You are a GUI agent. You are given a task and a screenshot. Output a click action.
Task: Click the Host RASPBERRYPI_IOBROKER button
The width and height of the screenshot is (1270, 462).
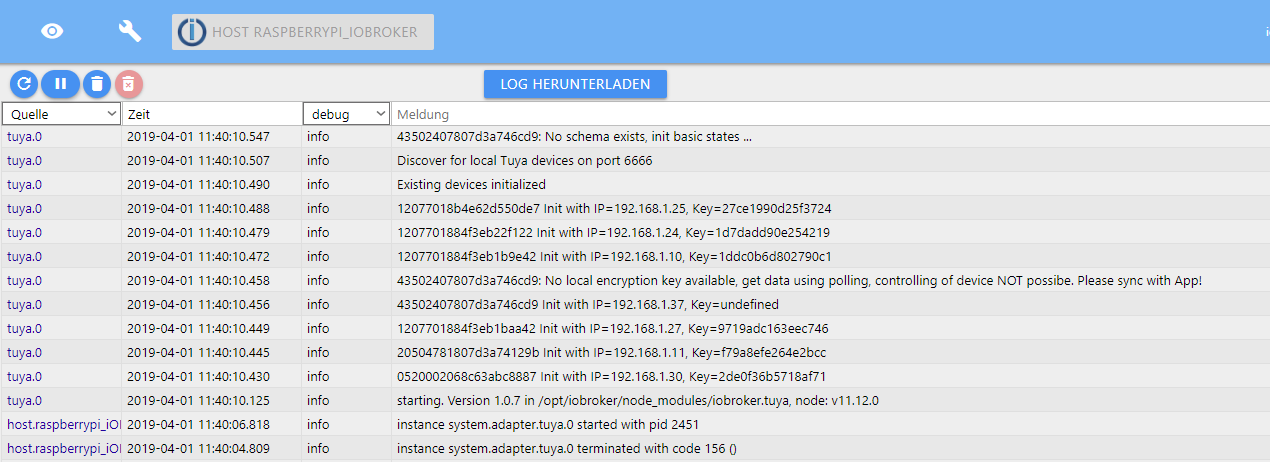(x=303, y=32)
